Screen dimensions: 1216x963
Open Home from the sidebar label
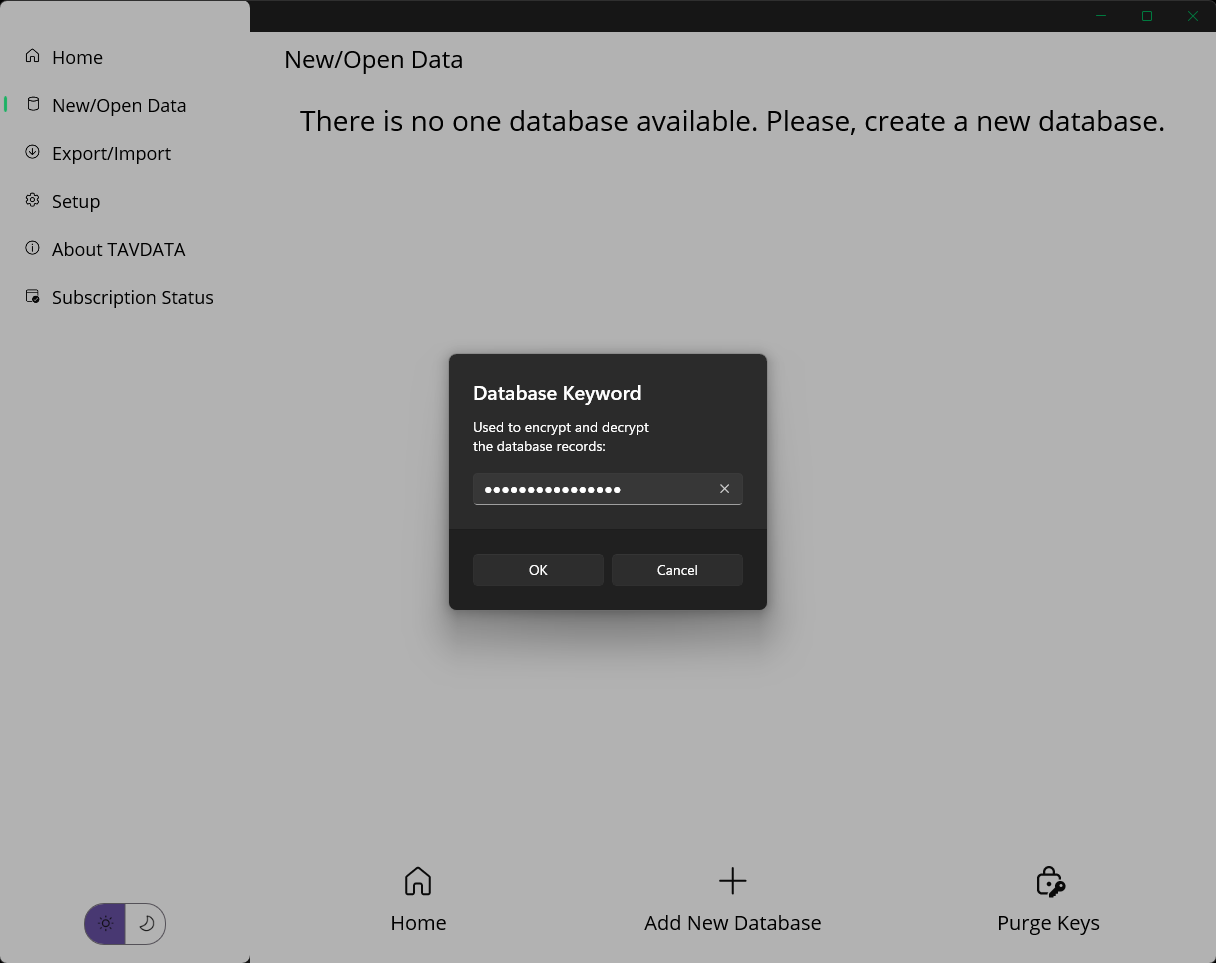pyautogui.click(x=77, y=57)
